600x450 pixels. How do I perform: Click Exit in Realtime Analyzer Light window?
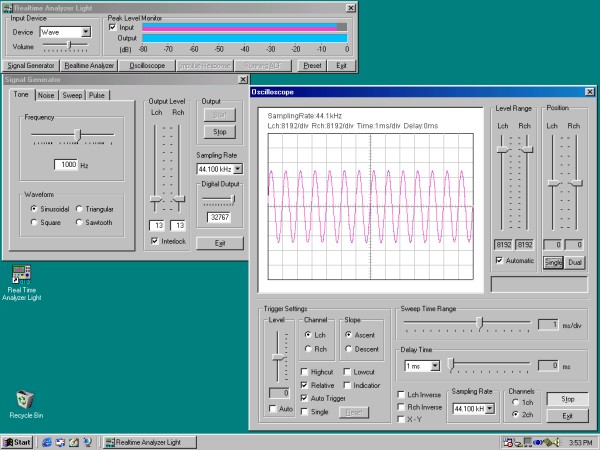point(341,65)
